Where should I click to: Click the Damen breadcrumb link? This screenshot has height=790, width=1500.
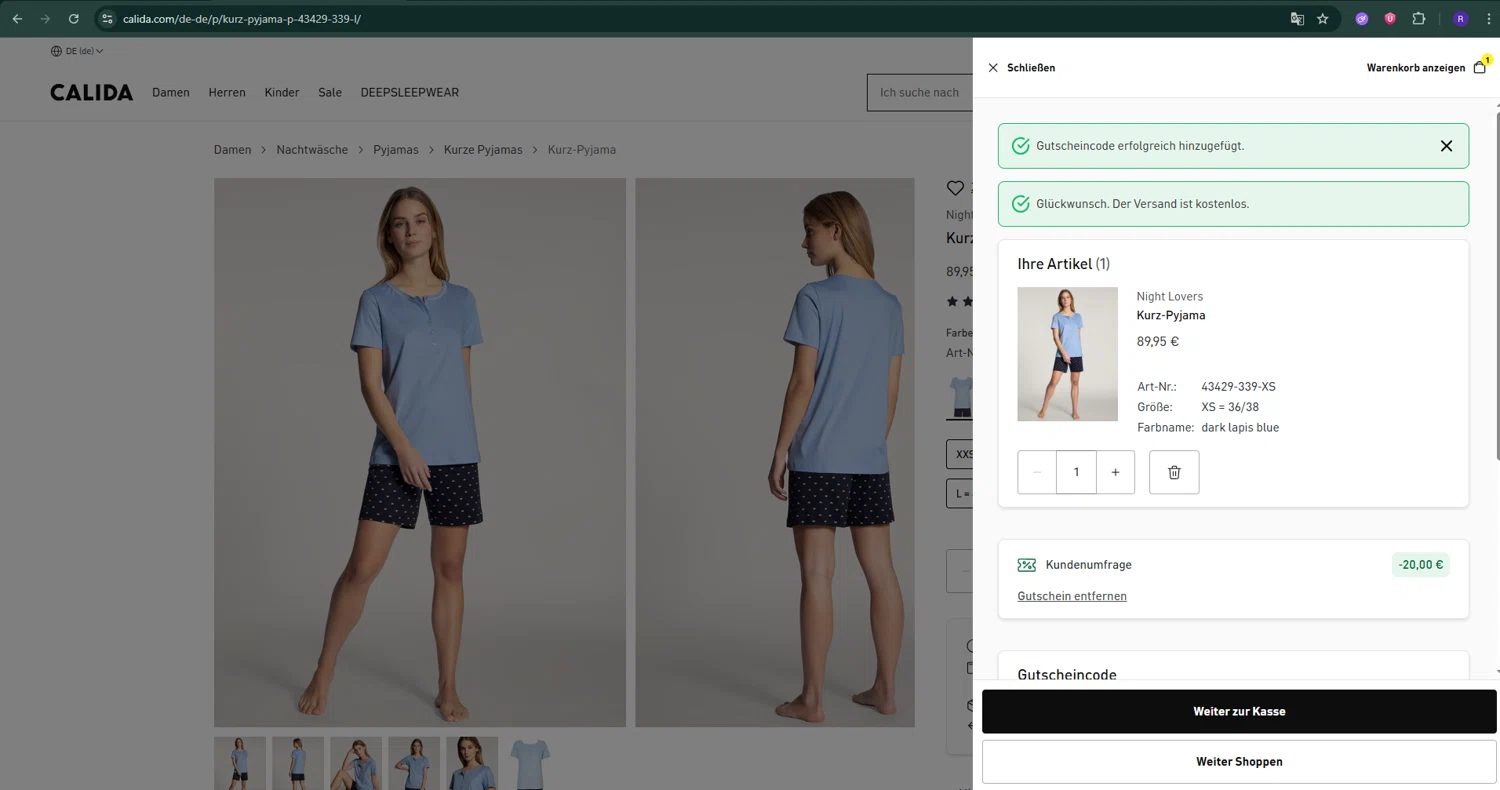point(233,150)
